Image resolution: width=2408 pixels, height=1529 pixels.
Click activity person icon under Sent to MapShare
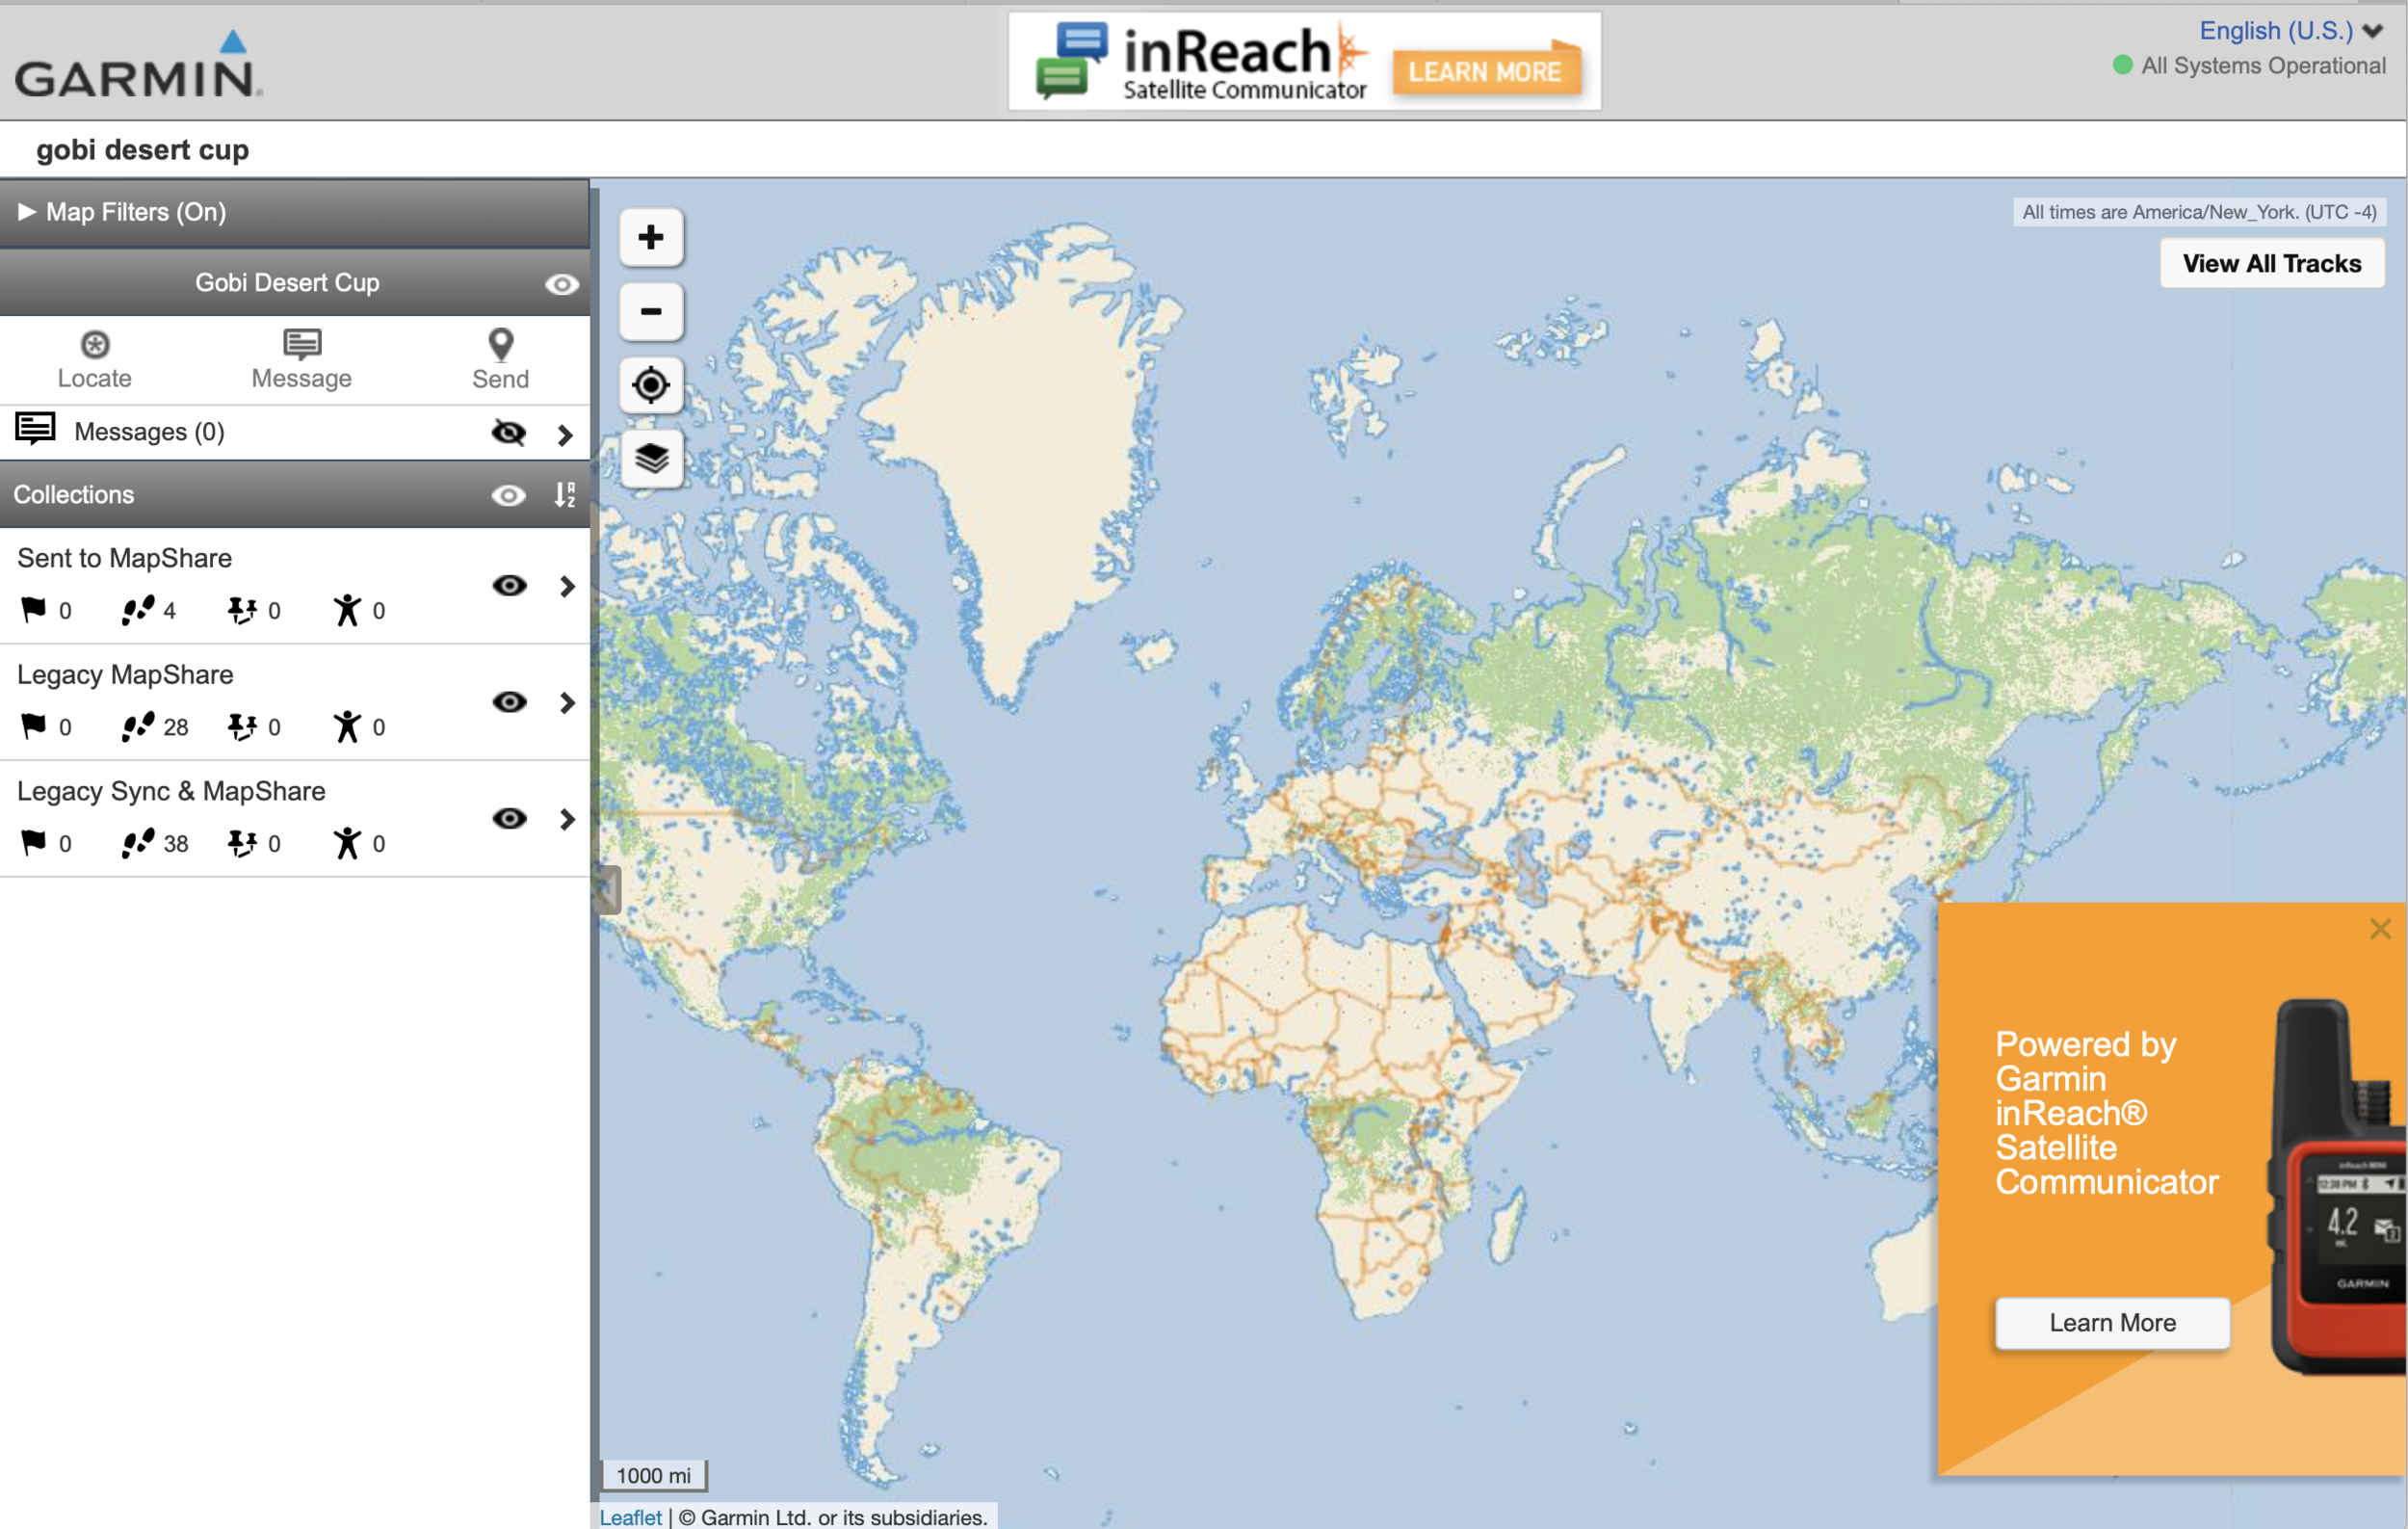pos(347,610)
